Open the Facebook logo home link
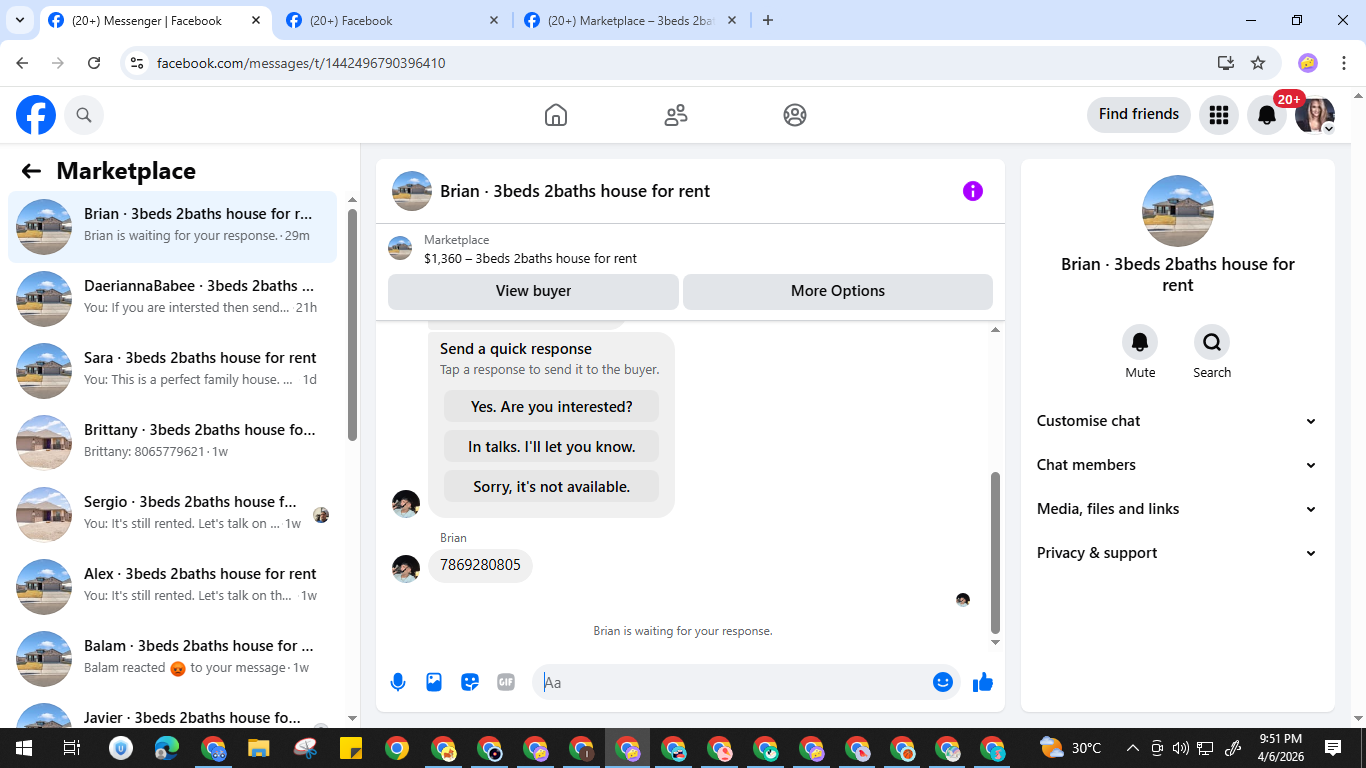Image resolution: width=1366 pixels, height=768 pixels. (36, 115)
